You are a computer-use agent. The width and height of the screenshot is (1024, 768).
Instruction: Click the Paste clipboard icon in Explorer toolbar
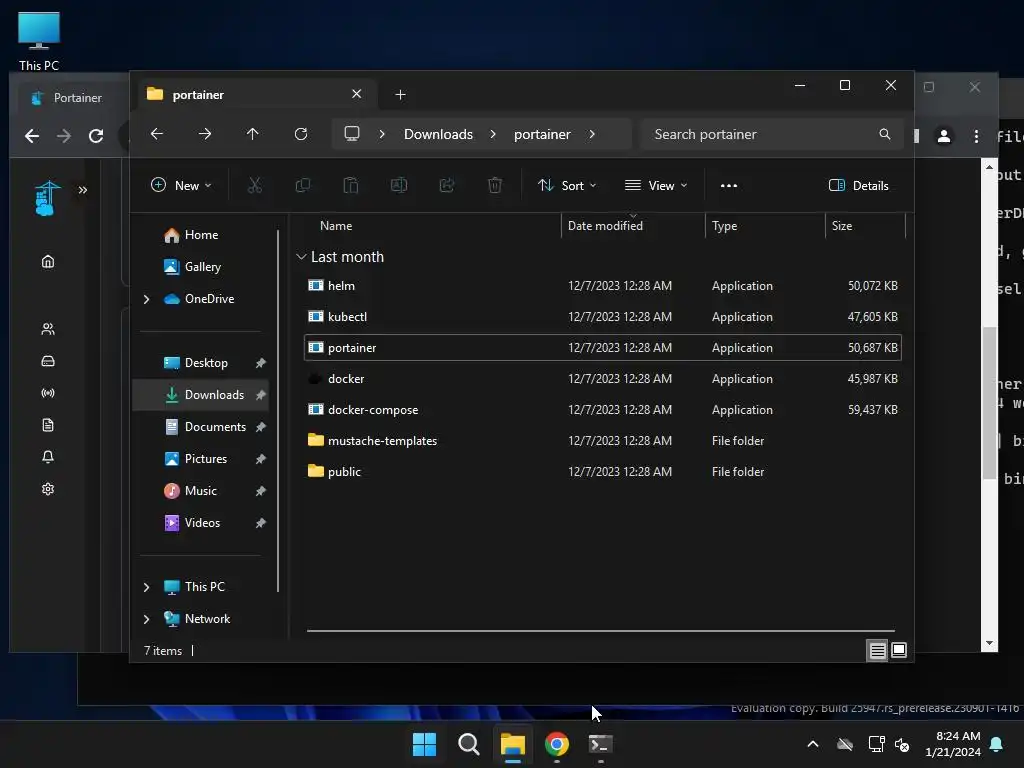351,185
